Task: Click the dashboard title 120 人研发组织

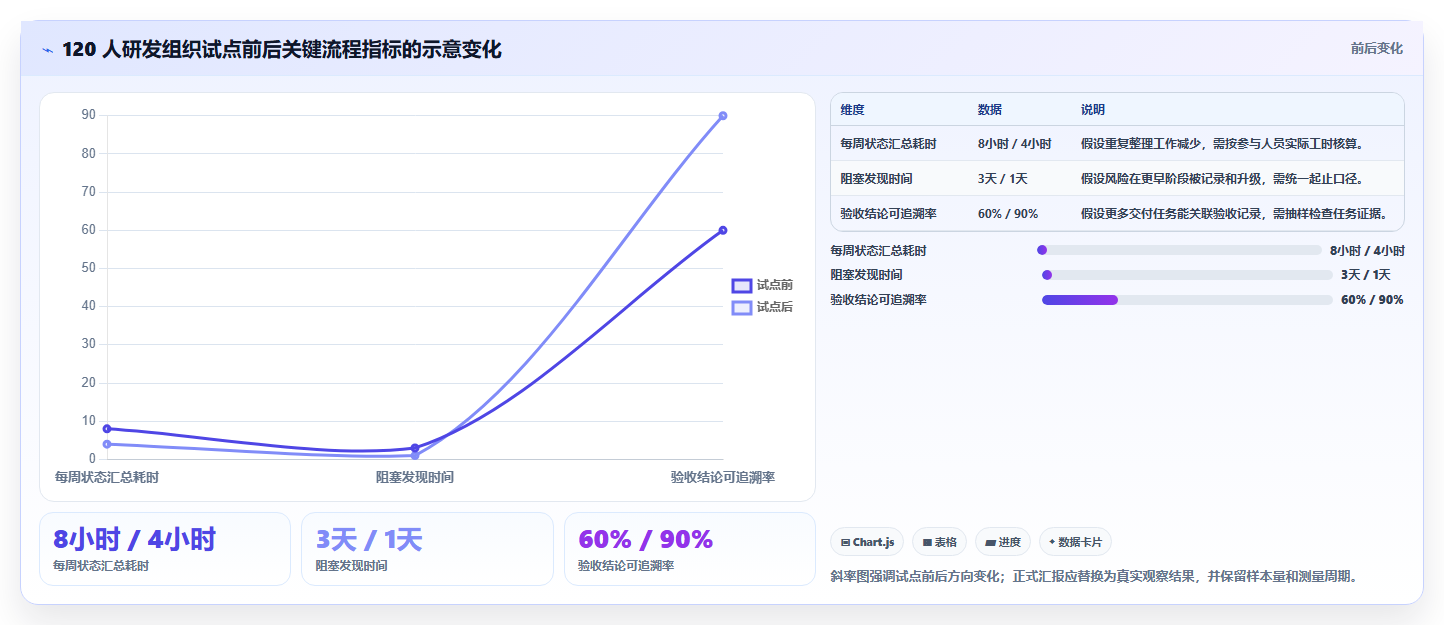Action: (x=281, y=49)
